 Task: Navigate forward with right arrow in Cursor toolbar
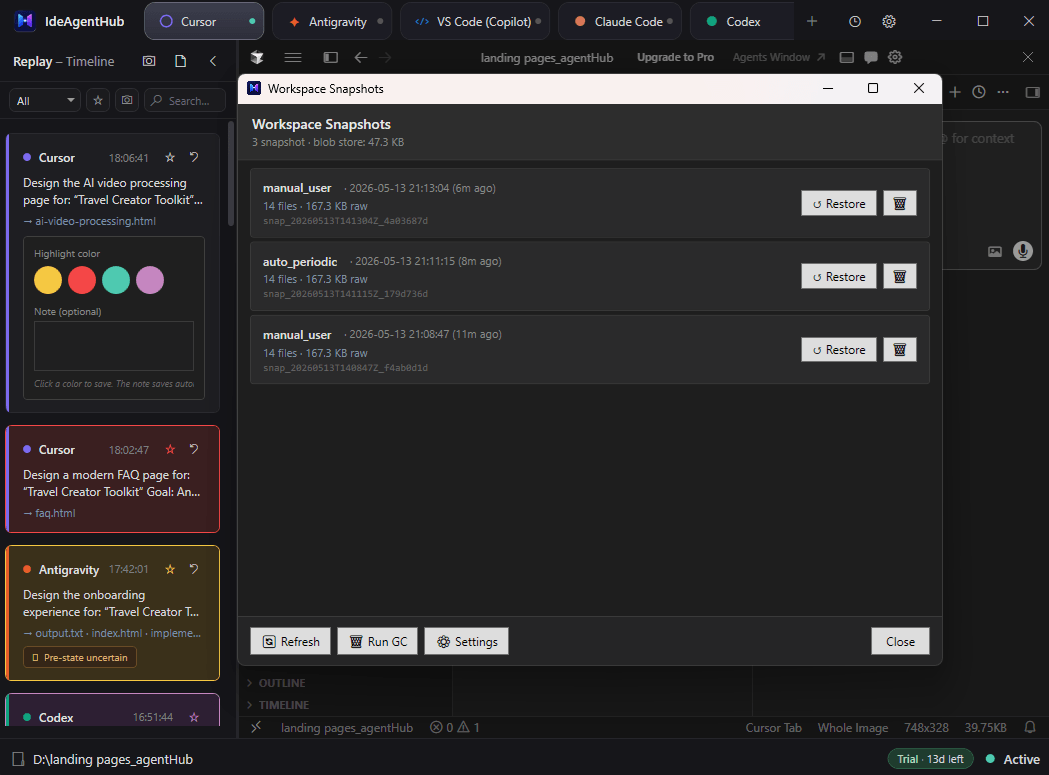click(x=385, y=58)
